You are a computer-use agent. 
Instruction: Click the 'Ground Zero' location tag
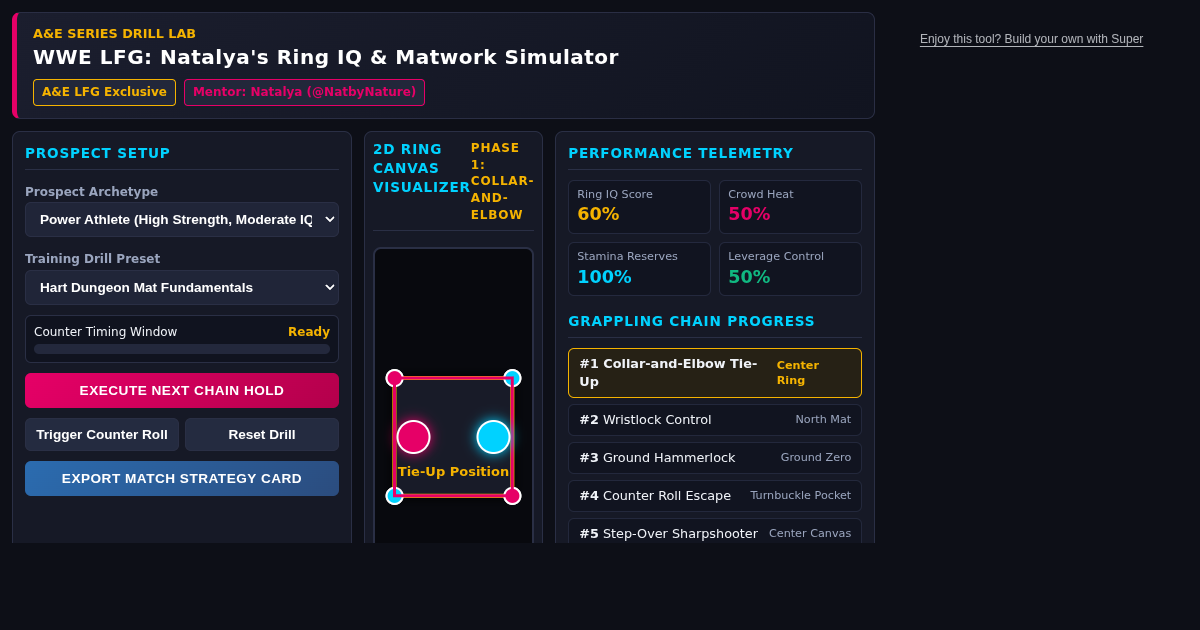pos(816,458)
